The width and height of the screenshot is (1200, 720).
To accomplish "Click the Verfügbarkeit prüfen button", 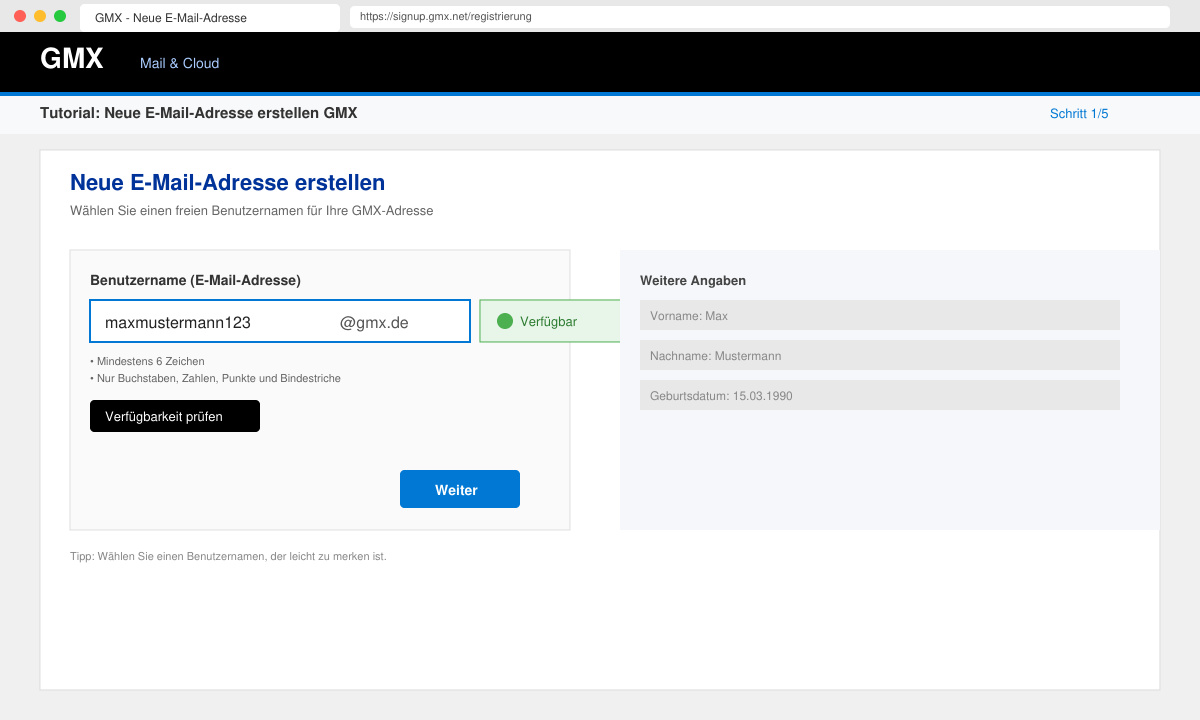I will pyautogui.click(x=175, y=416).
